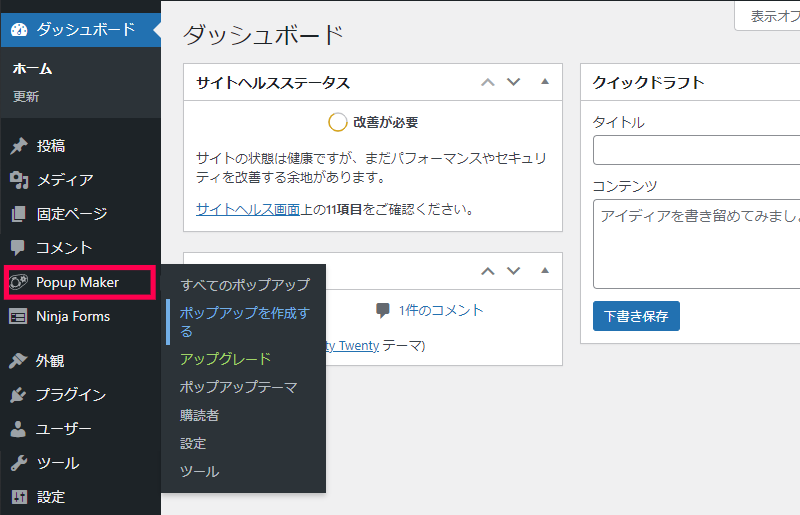This screenshot has height=515, width=800.
Task: Click the Posts pushpin icon
Action: 19,146
